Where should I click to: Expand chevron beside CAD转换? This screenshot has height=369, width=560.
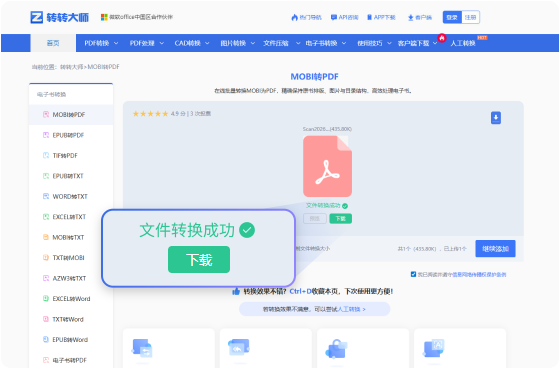[x=207, y=43]
